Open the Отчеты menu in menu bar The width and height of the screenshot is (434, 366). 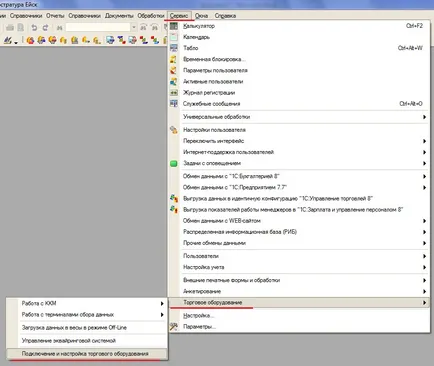(x=55, y=16)
